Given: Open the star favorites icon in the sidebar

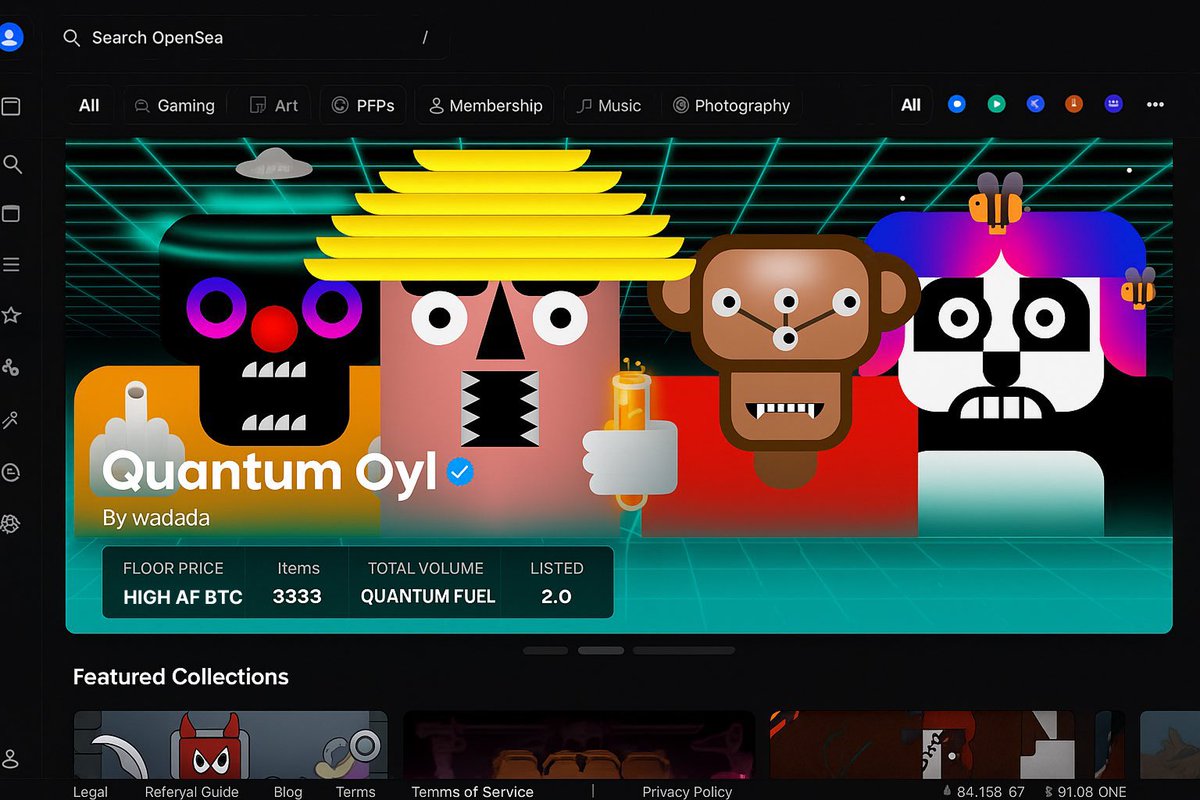Looking at the screenshot, I should pyautogui.click(x=11, y=316).
